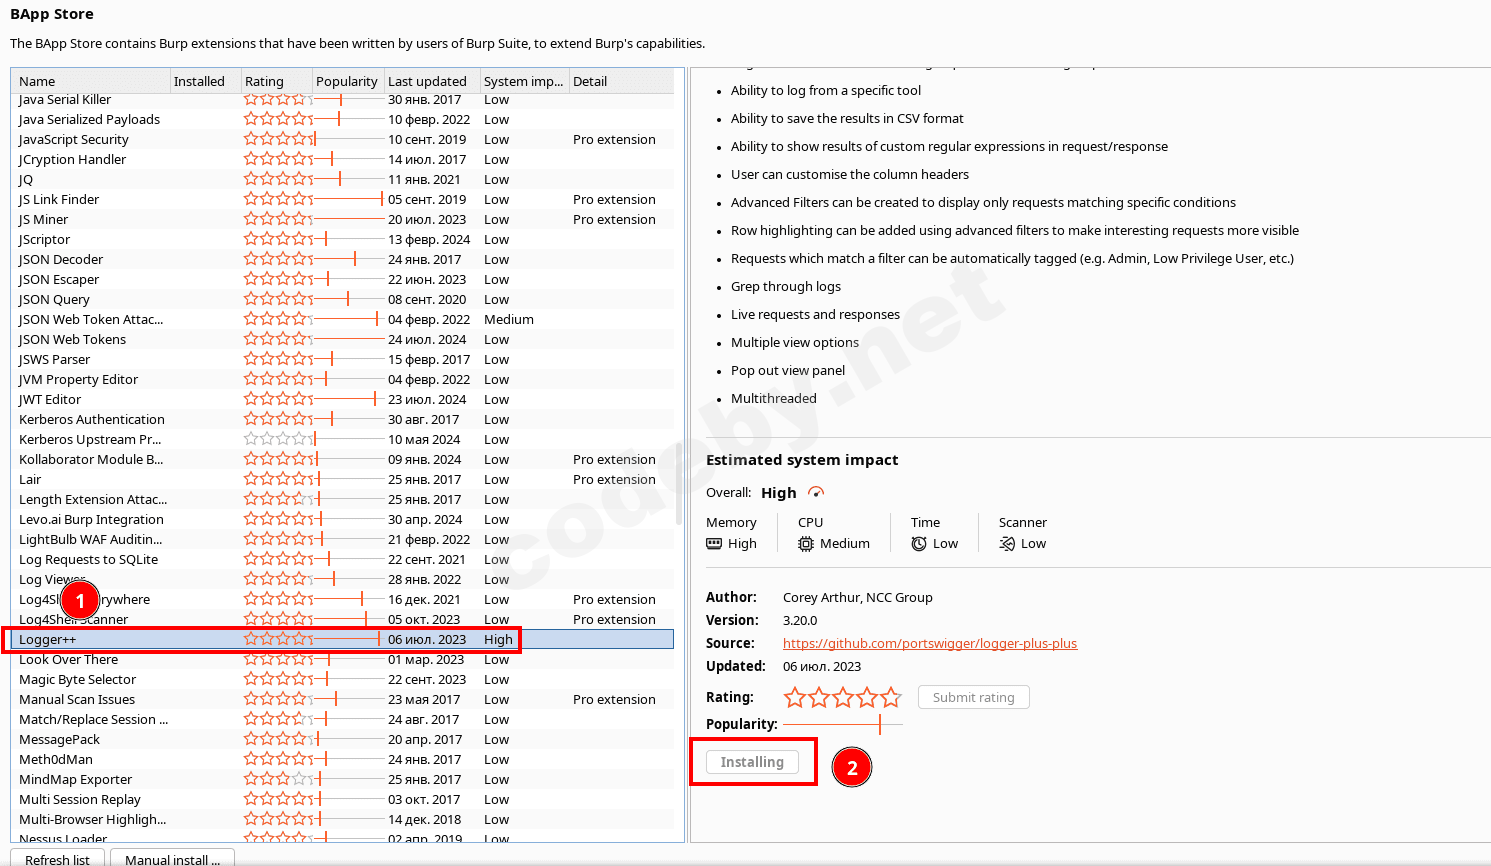Sort extensions by the Name column
Screen dimensions: 1491x866
pos(91,81)
